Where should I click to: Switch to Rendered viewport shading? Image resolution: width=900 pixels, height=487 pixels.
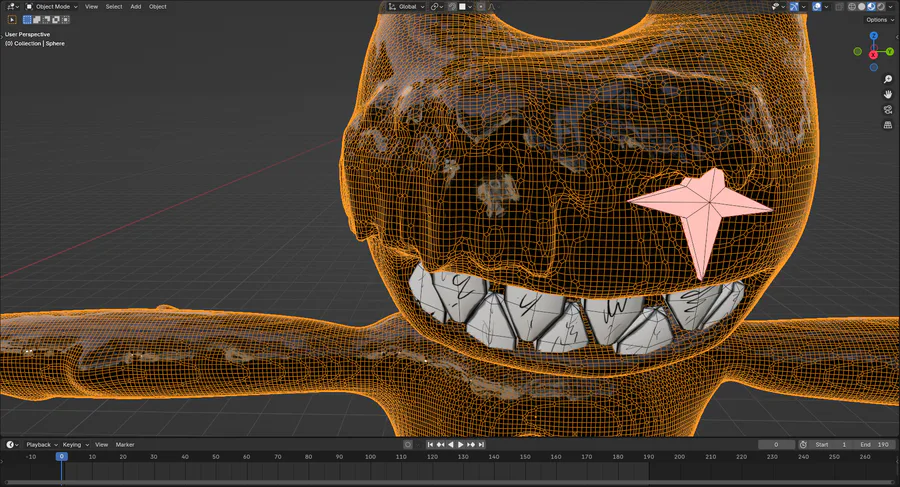(881, 6)
